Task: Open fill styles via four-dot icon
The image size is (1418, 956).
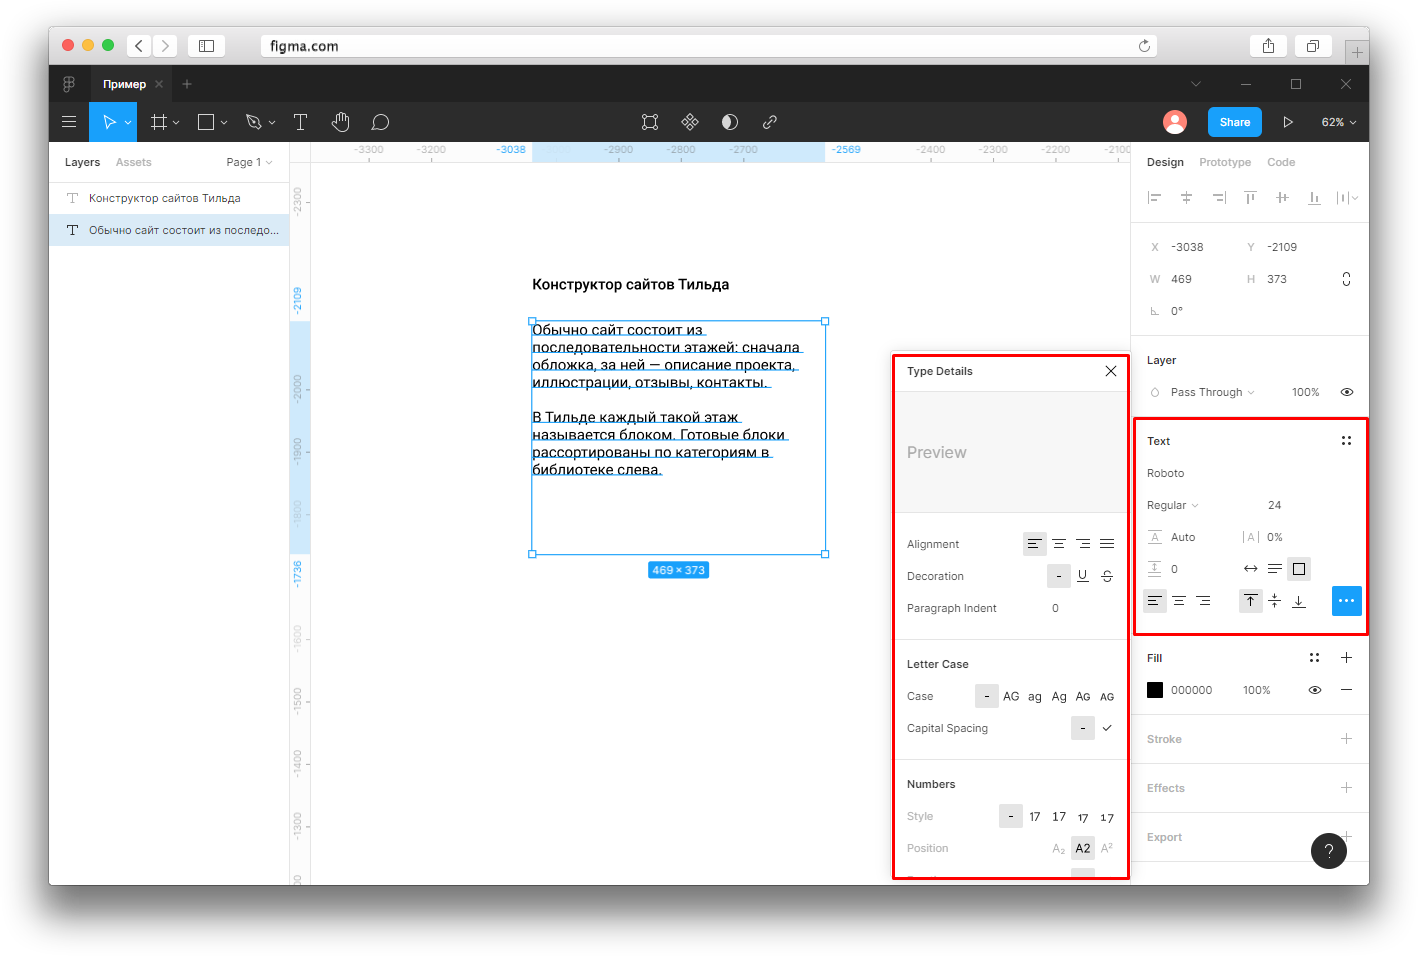Action: (x=1315, y=658)
